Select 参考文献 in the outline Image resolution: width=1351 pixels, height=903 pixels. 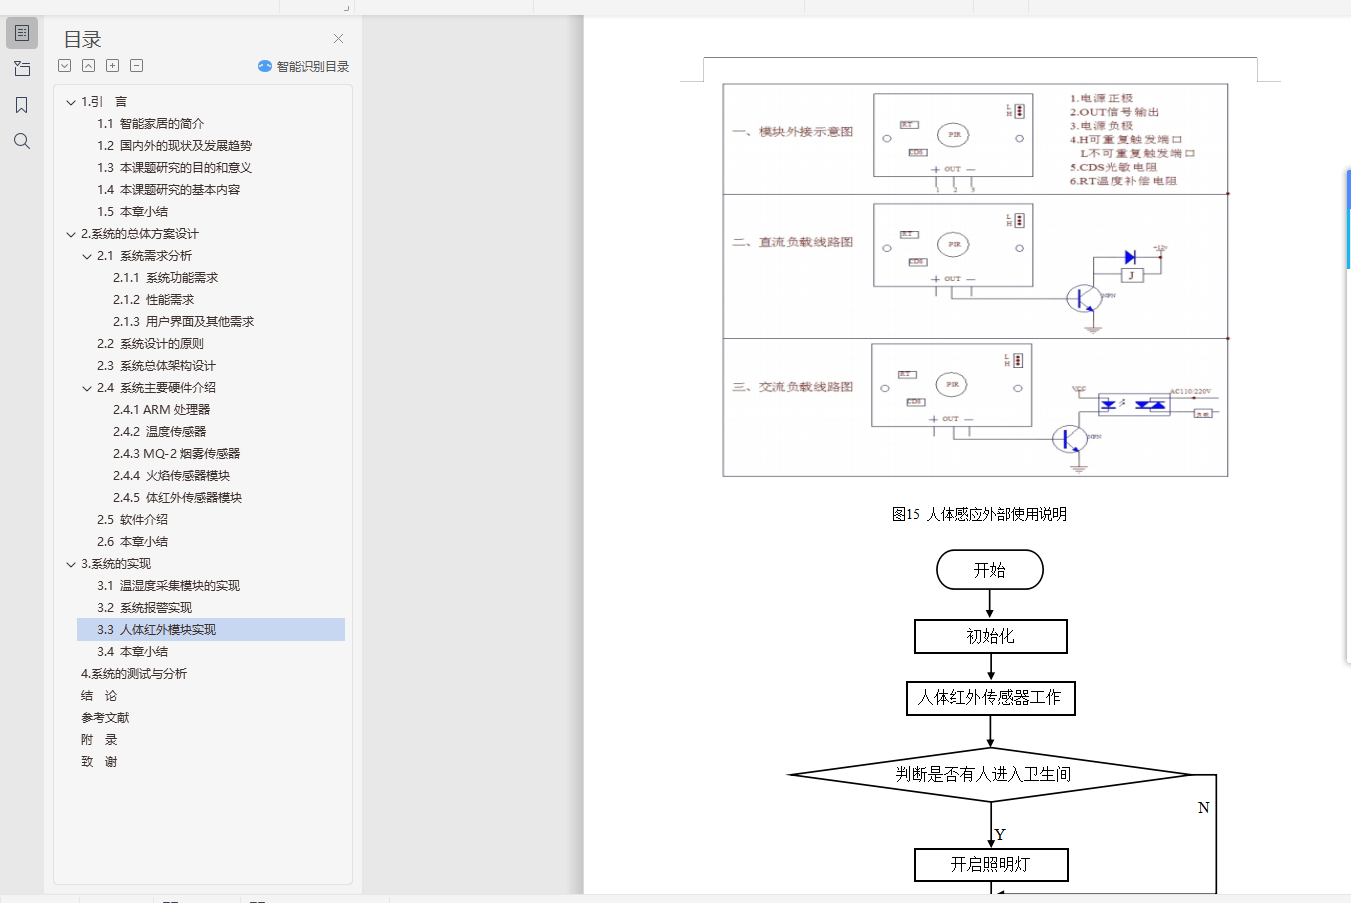pos(105,718)
